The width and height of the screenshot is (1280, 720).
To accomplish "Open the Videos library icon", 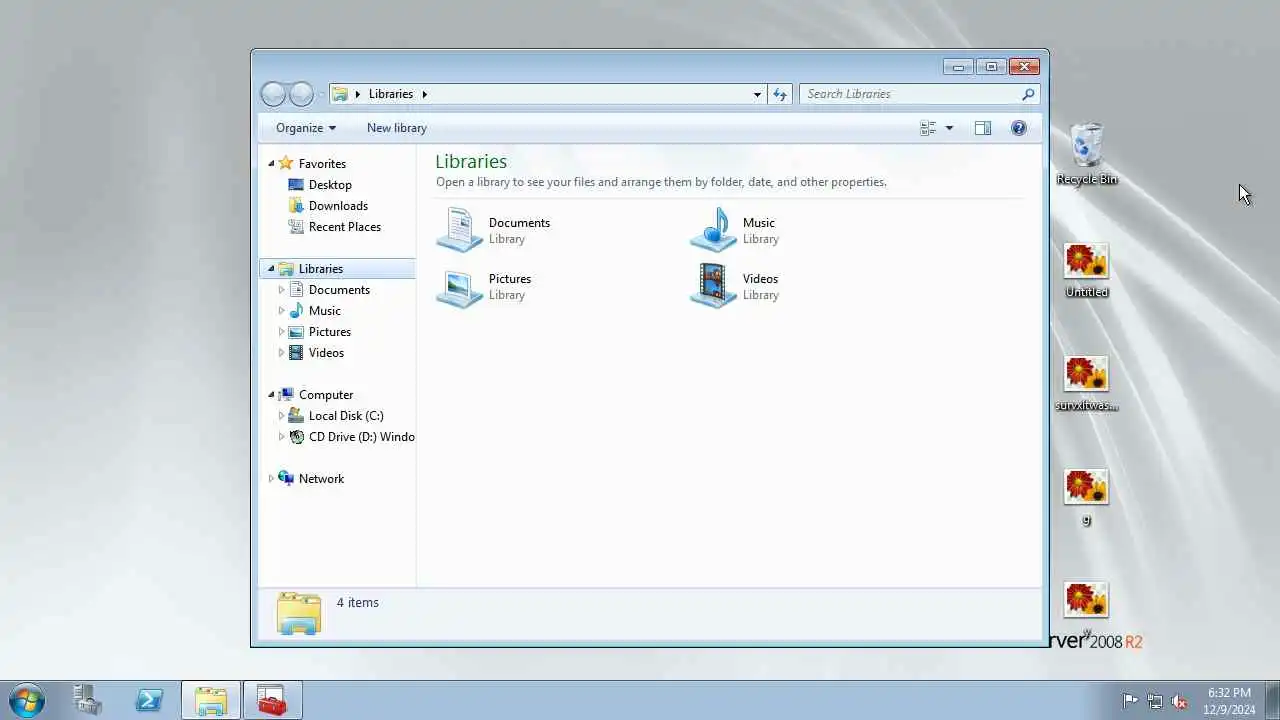I will pos(714,286).
